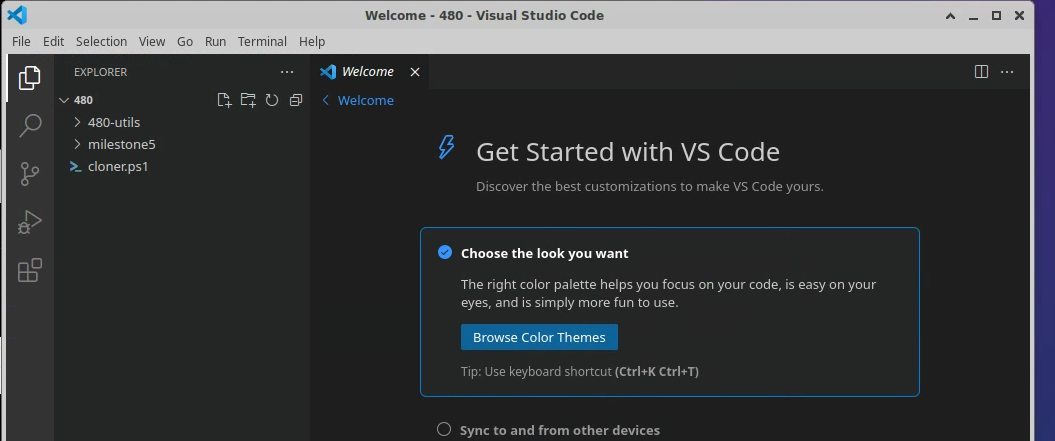Open the Go menu
The height and width of the screenshot is (441, 1055).
coord(185,41)
